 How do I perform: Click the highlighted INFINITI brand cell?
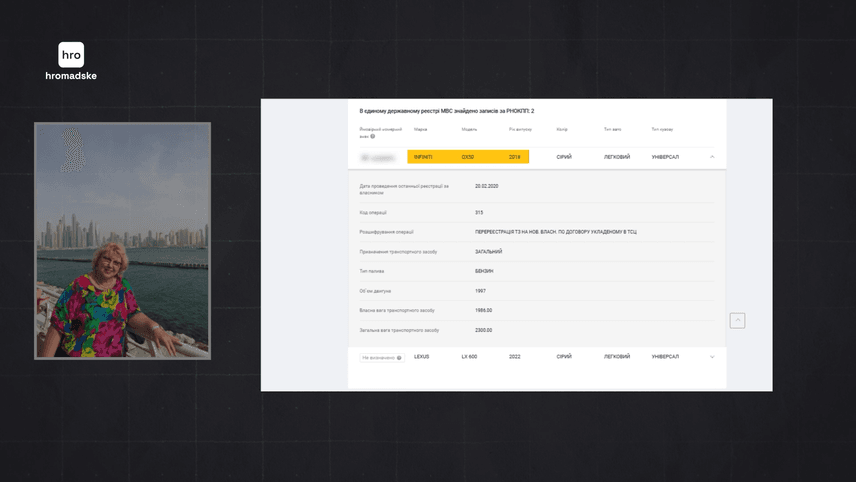425,157
